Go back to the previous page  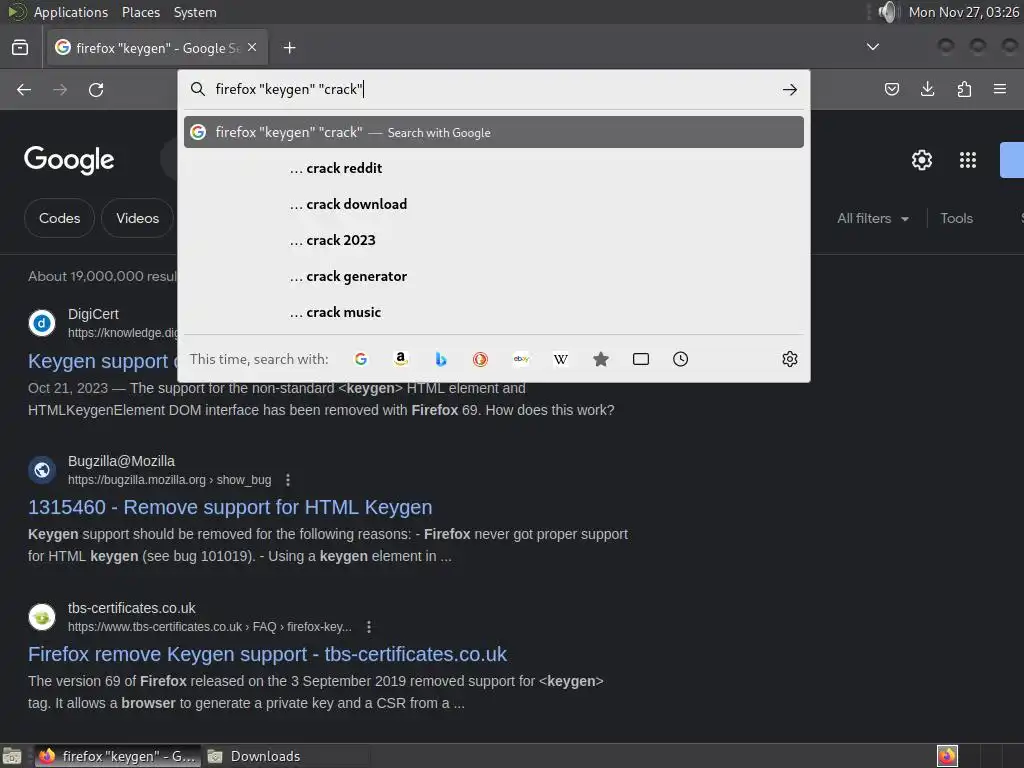point(24,89)
